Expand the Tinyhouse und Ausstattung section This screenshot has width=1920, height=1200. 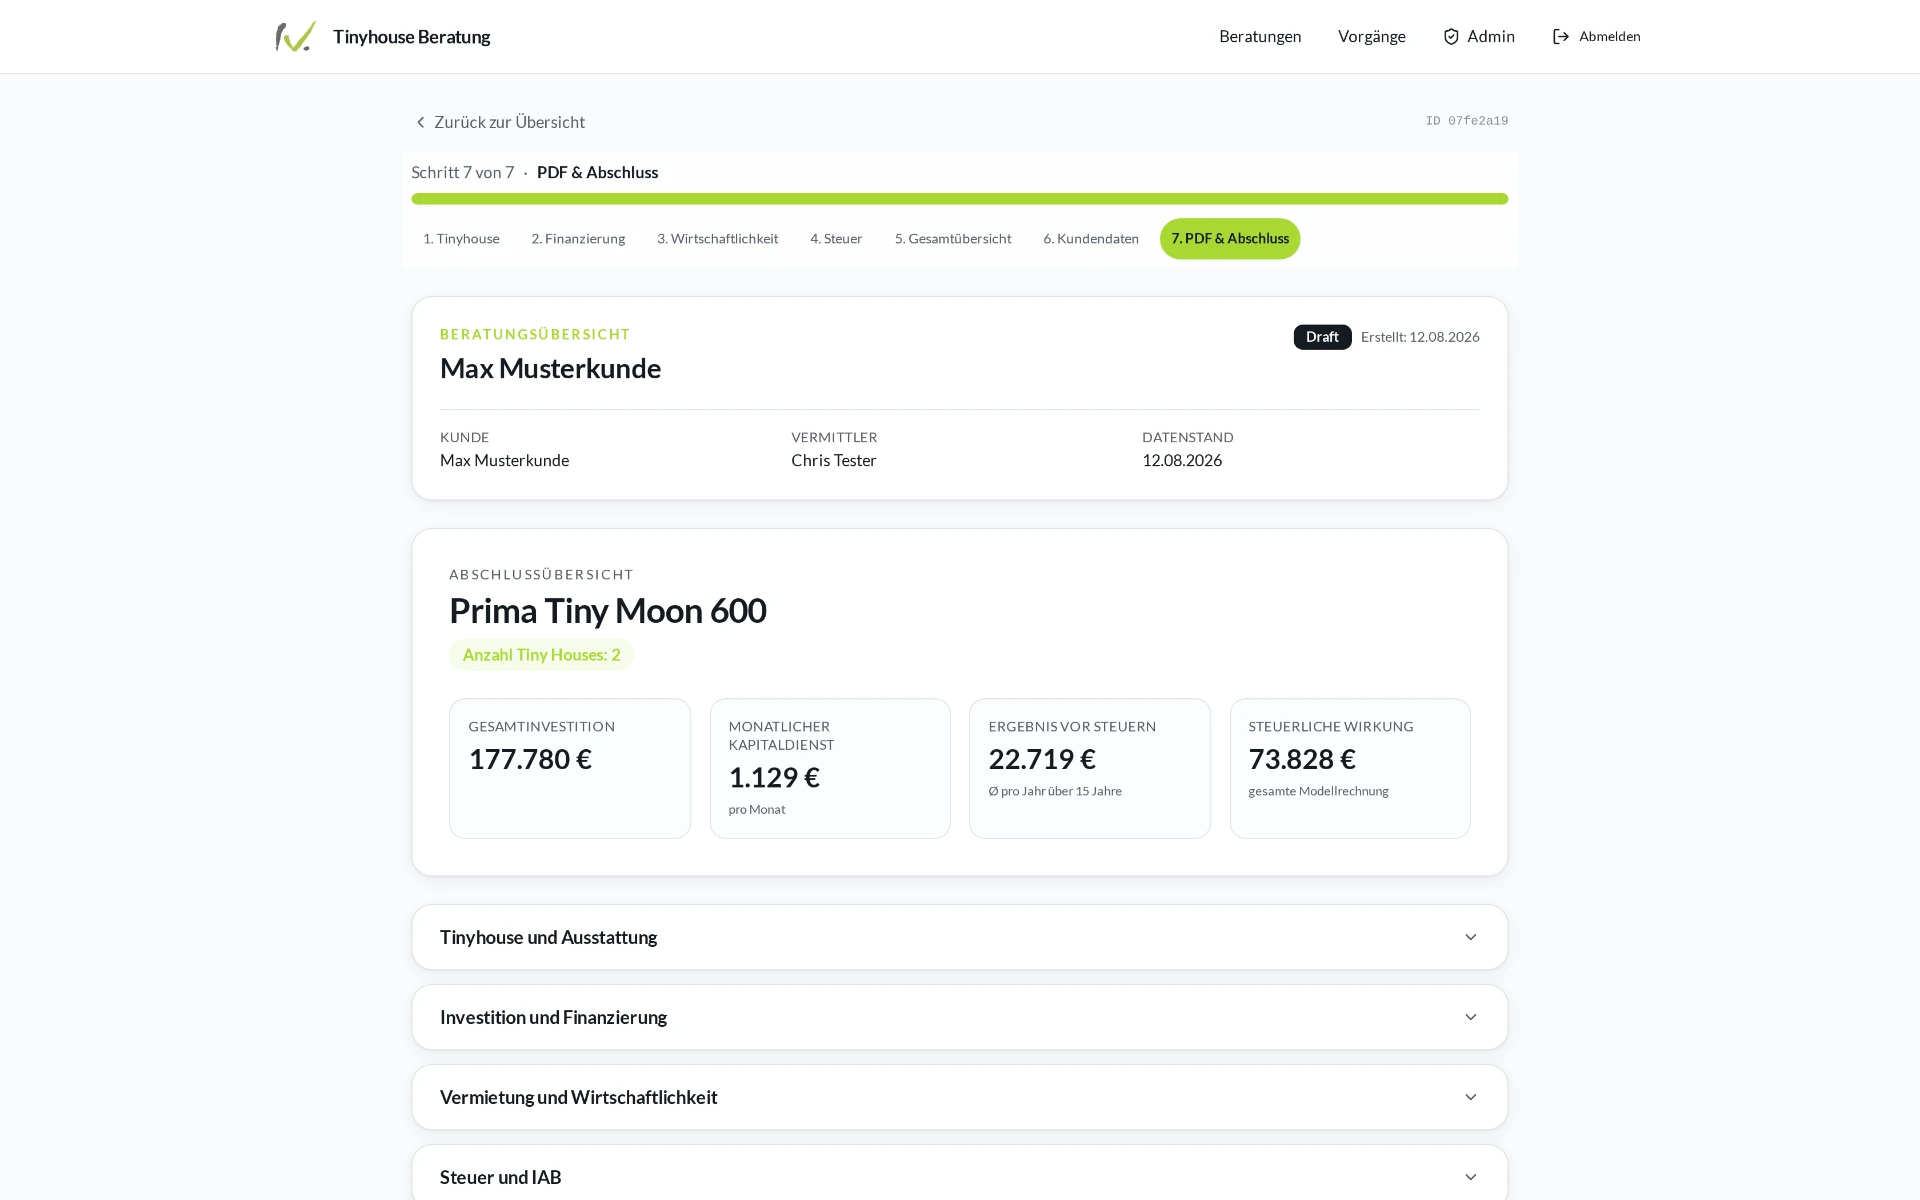(x=960, y=937)
